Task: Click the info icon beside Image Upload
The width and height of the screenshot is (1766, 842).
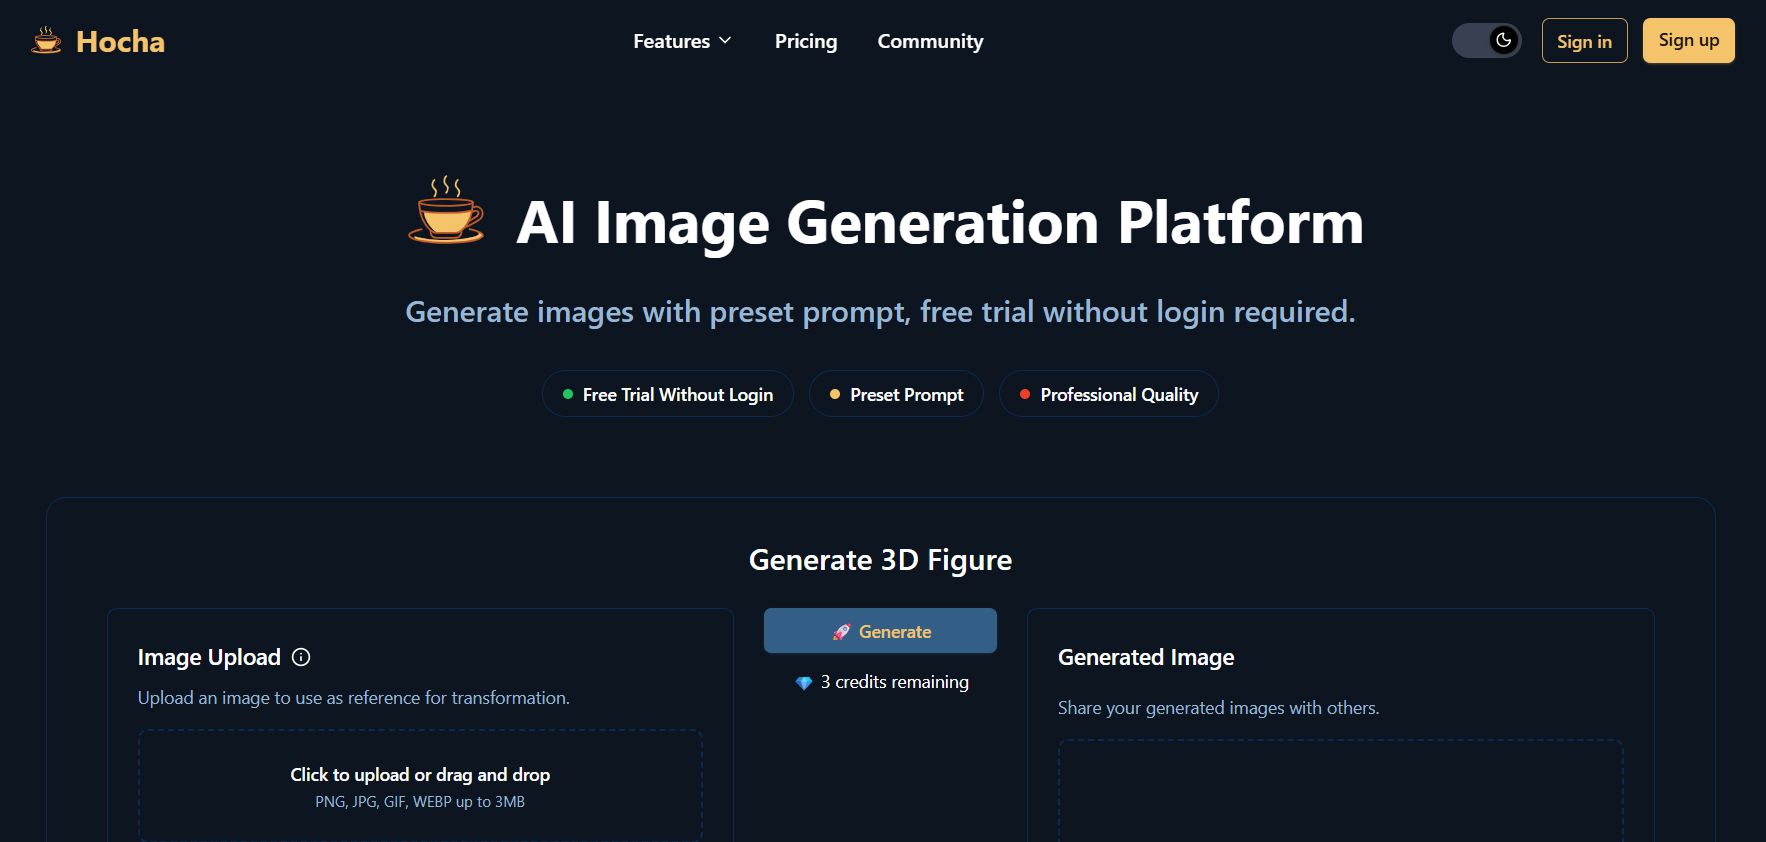Action: point(301,657)
